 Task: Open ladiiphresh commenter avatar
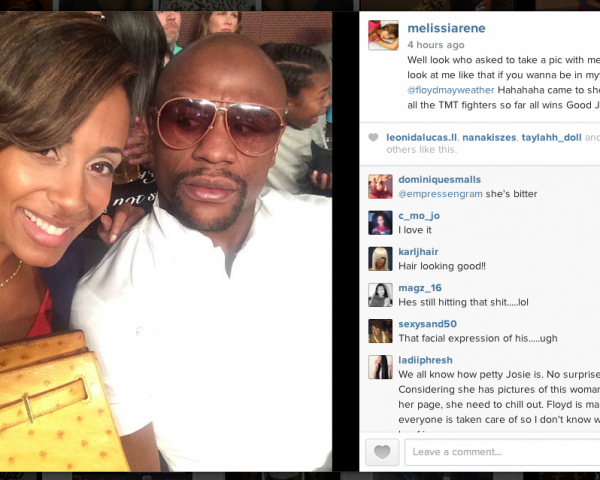click(x=380, y=367)
